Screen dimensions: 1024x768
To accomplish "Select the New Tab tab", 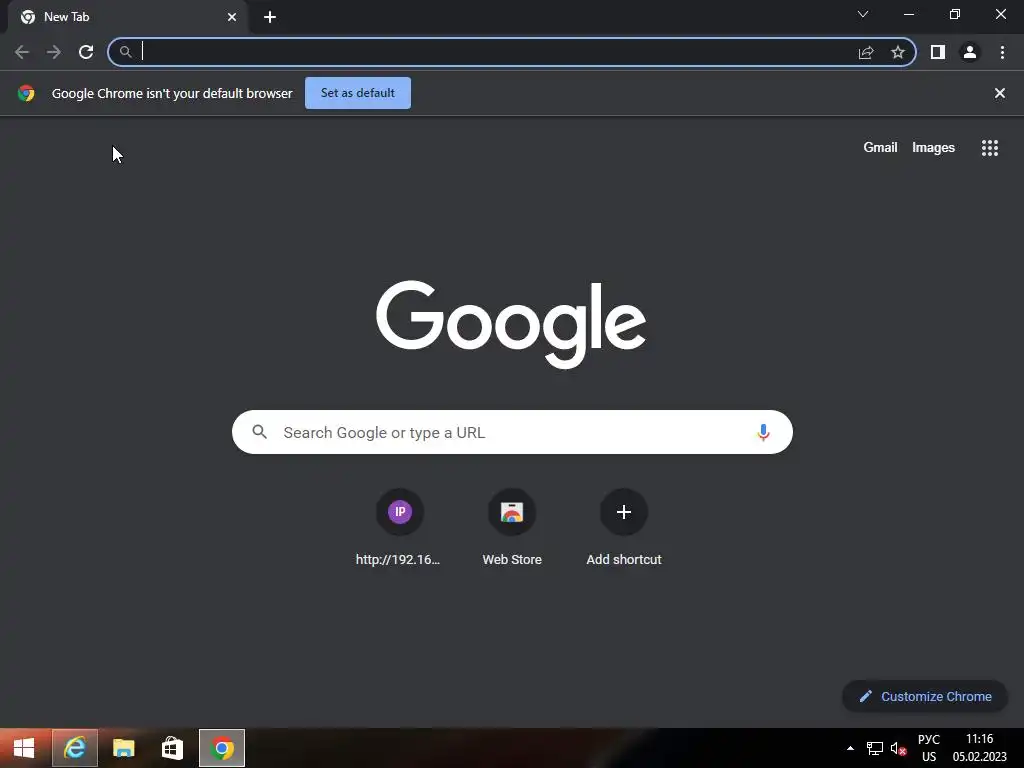I will [127, 17].
